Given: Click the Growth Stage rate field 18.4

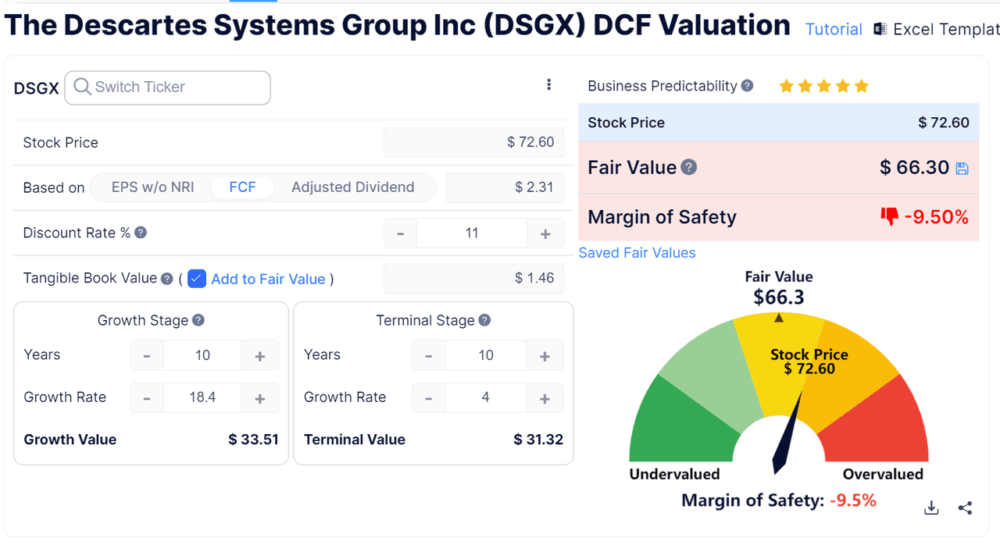Looking at the screenshot, I should [202, 398].
